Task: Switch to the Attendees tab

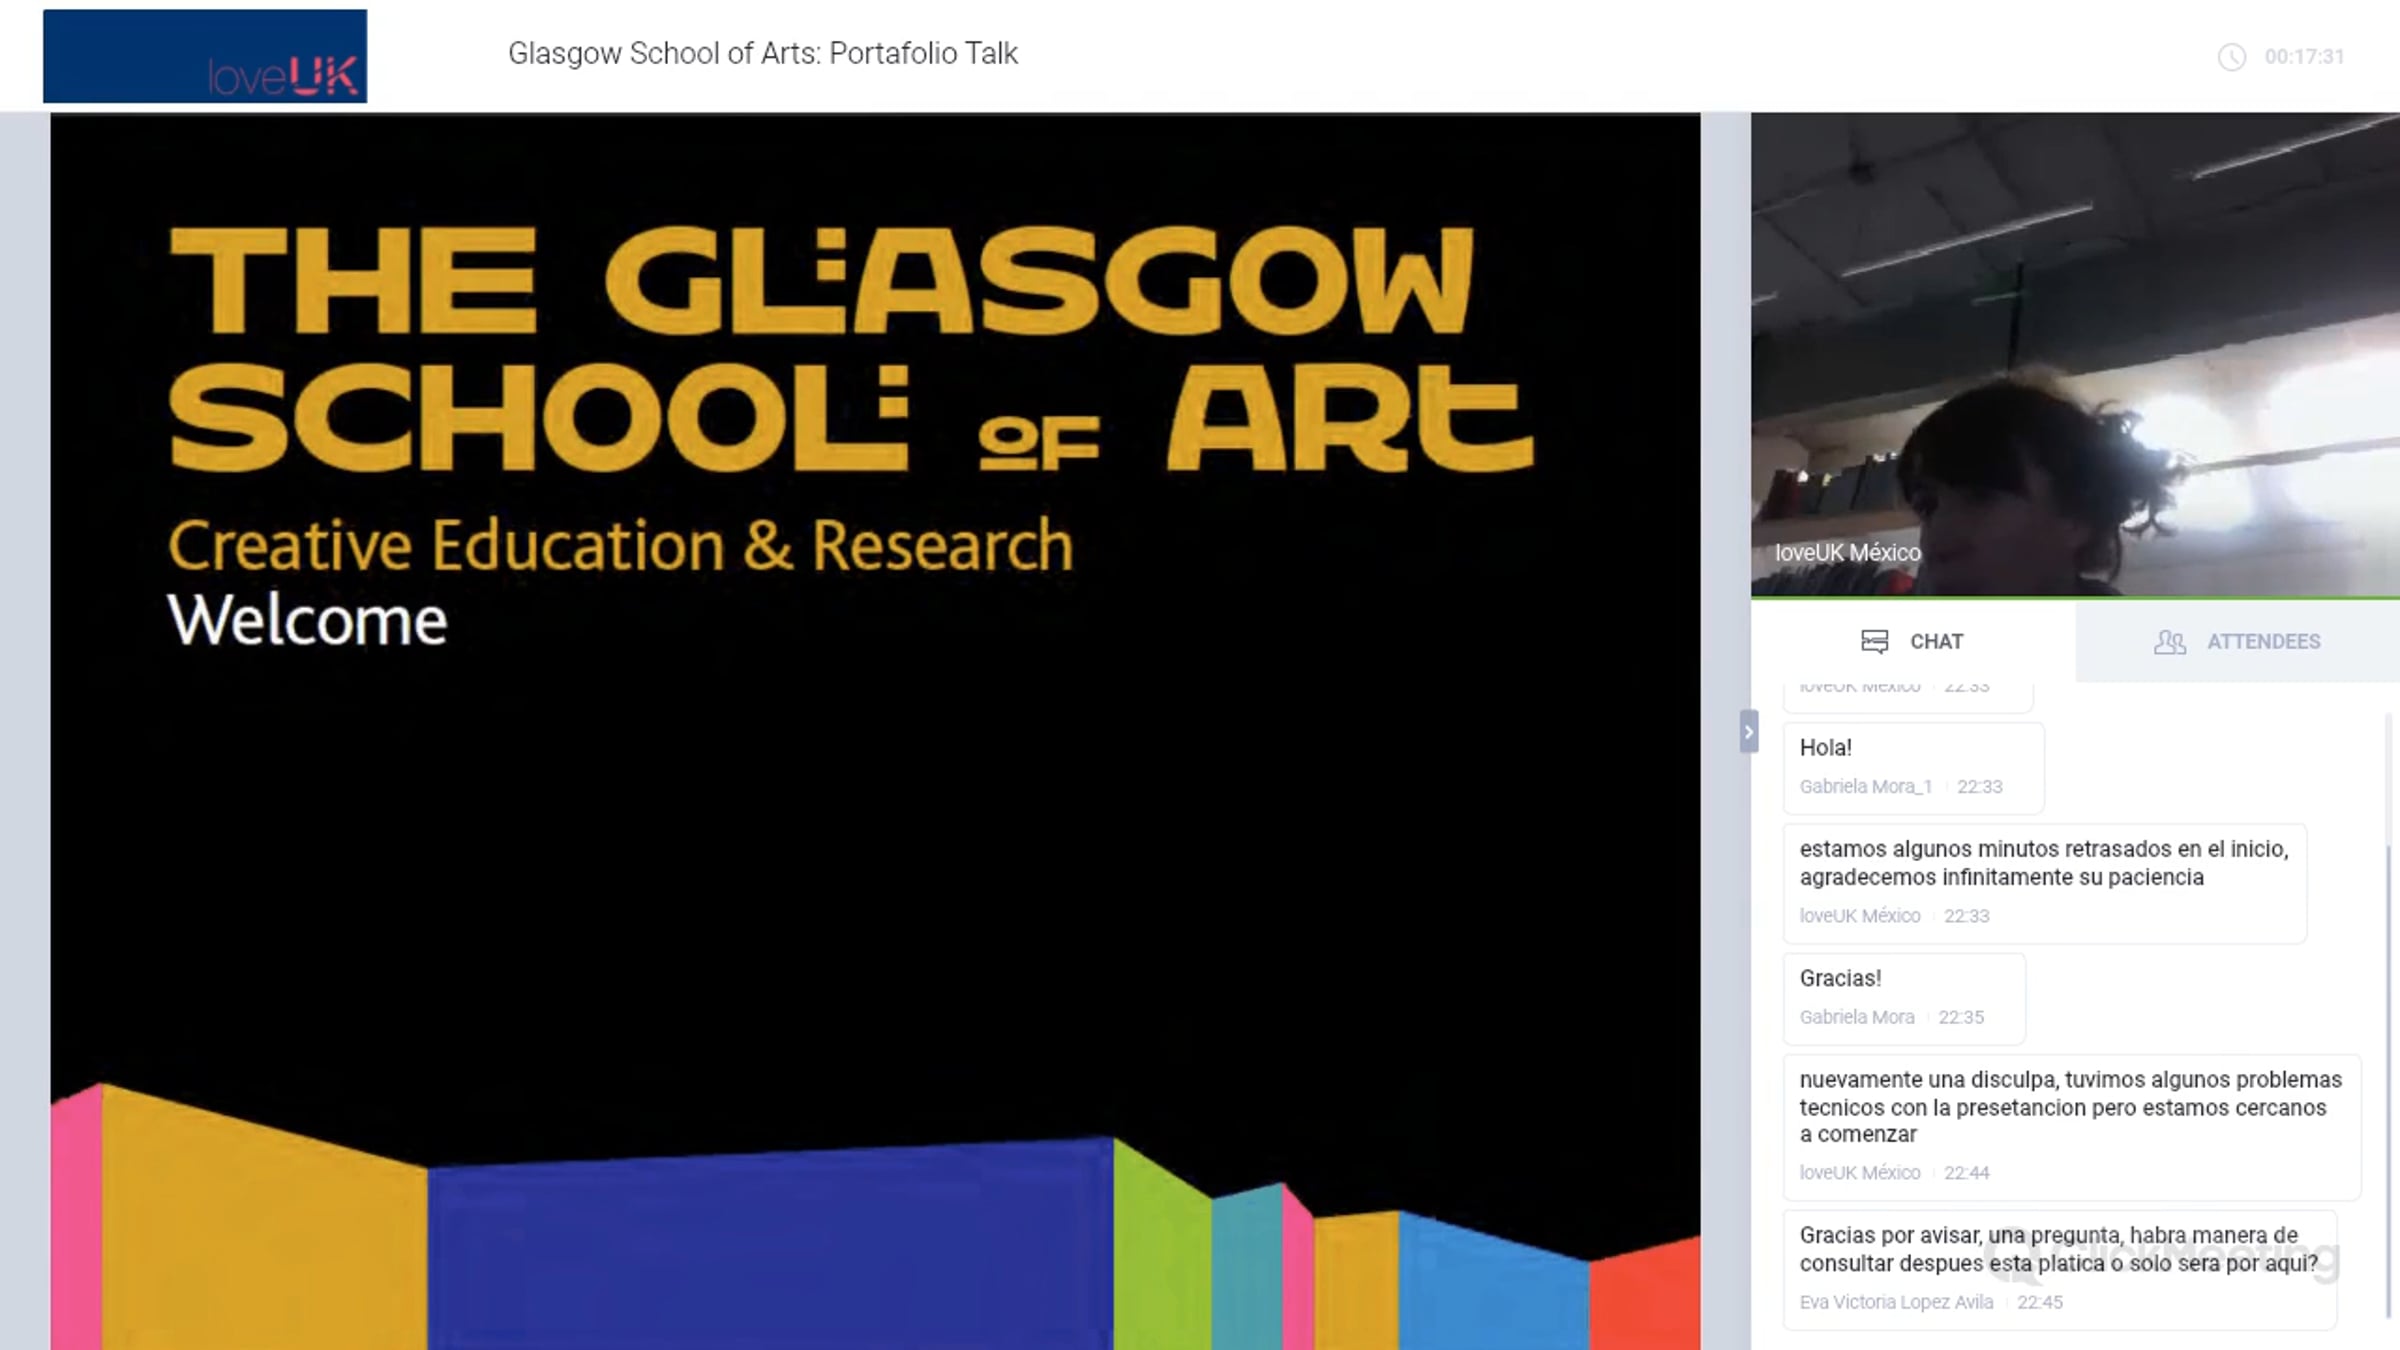Action: click(x=2238, y=641)
